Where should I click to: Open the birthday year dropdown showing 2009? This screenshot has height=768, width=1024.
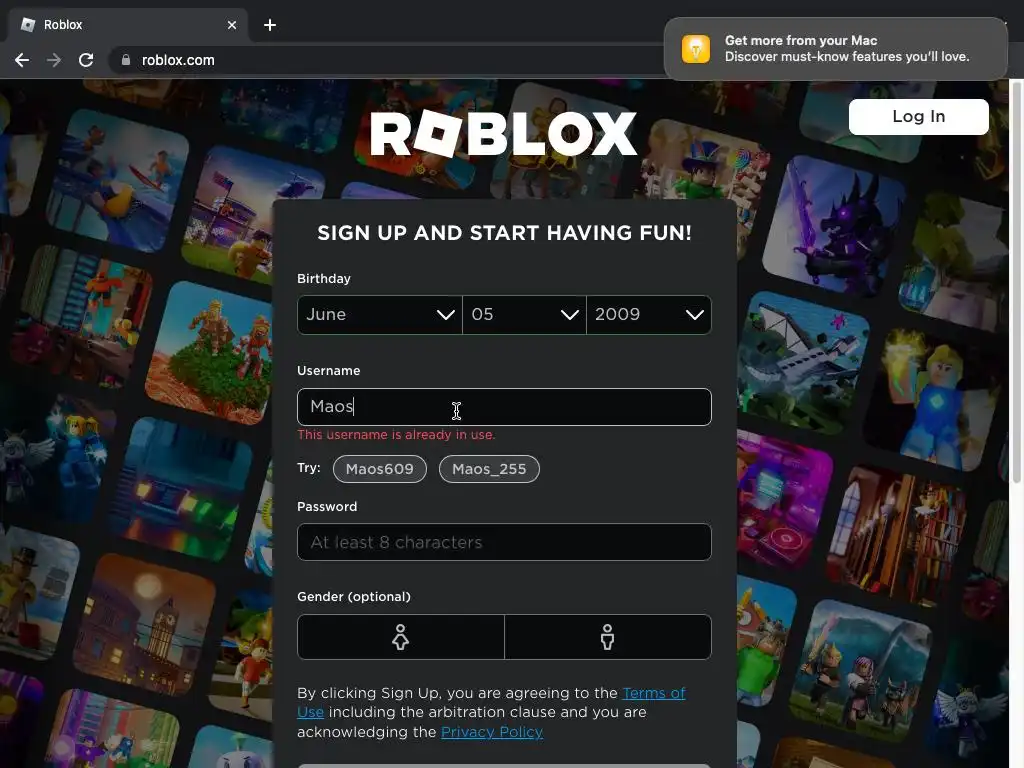(648, 315)
